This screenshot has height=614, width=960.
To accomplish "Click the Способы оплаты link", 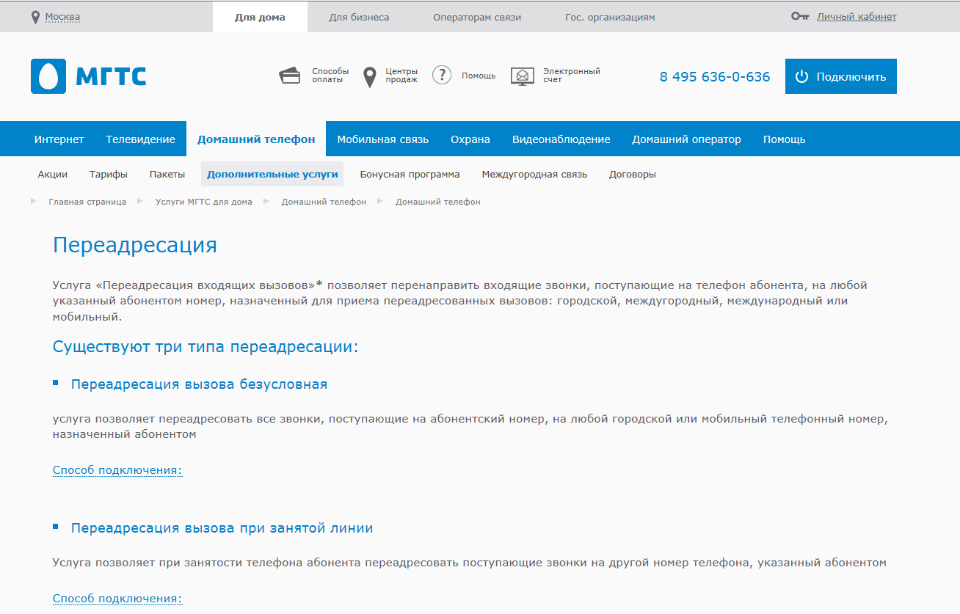I will point(330,75).
